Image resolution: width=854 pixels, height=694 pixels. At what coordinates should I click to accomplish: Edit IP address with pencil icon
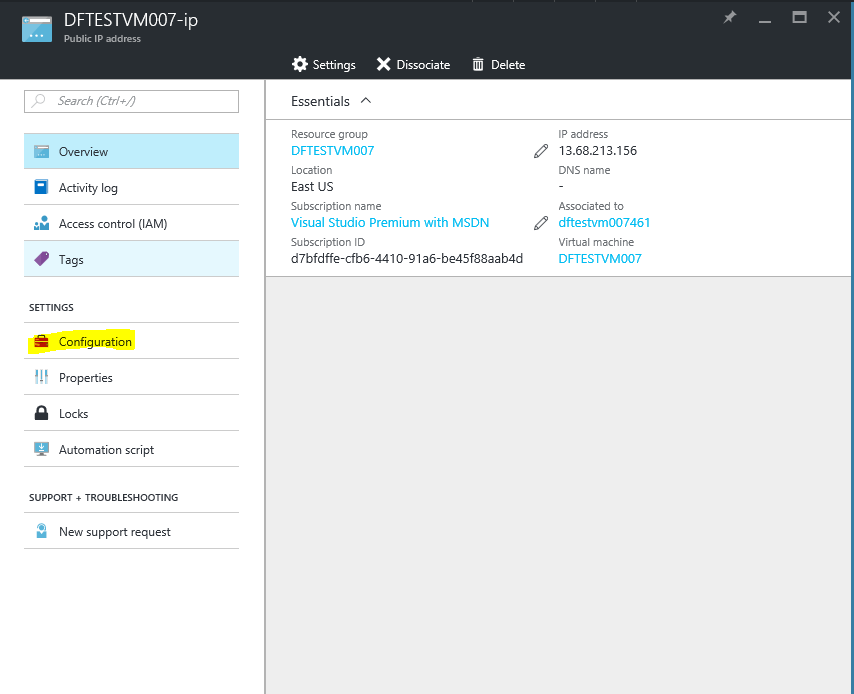[541, 151]
